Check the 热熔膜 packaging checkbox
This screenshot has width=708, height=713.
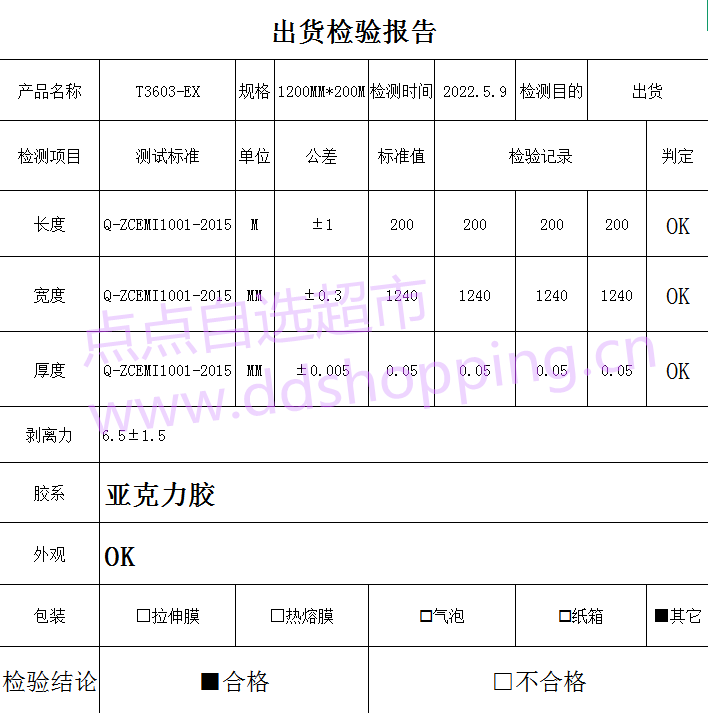(x=277, y=616)
